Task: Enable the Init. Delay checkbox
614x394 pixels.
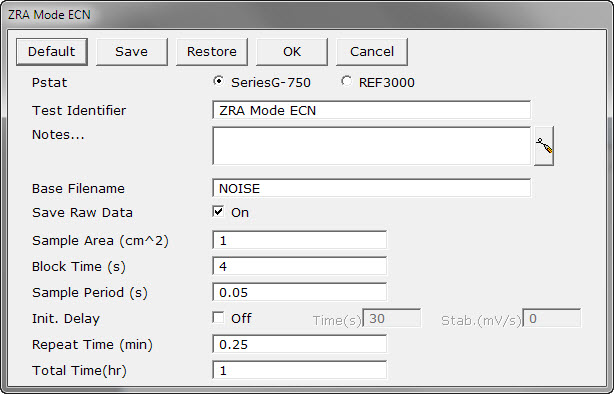Action: click(218, 317)
